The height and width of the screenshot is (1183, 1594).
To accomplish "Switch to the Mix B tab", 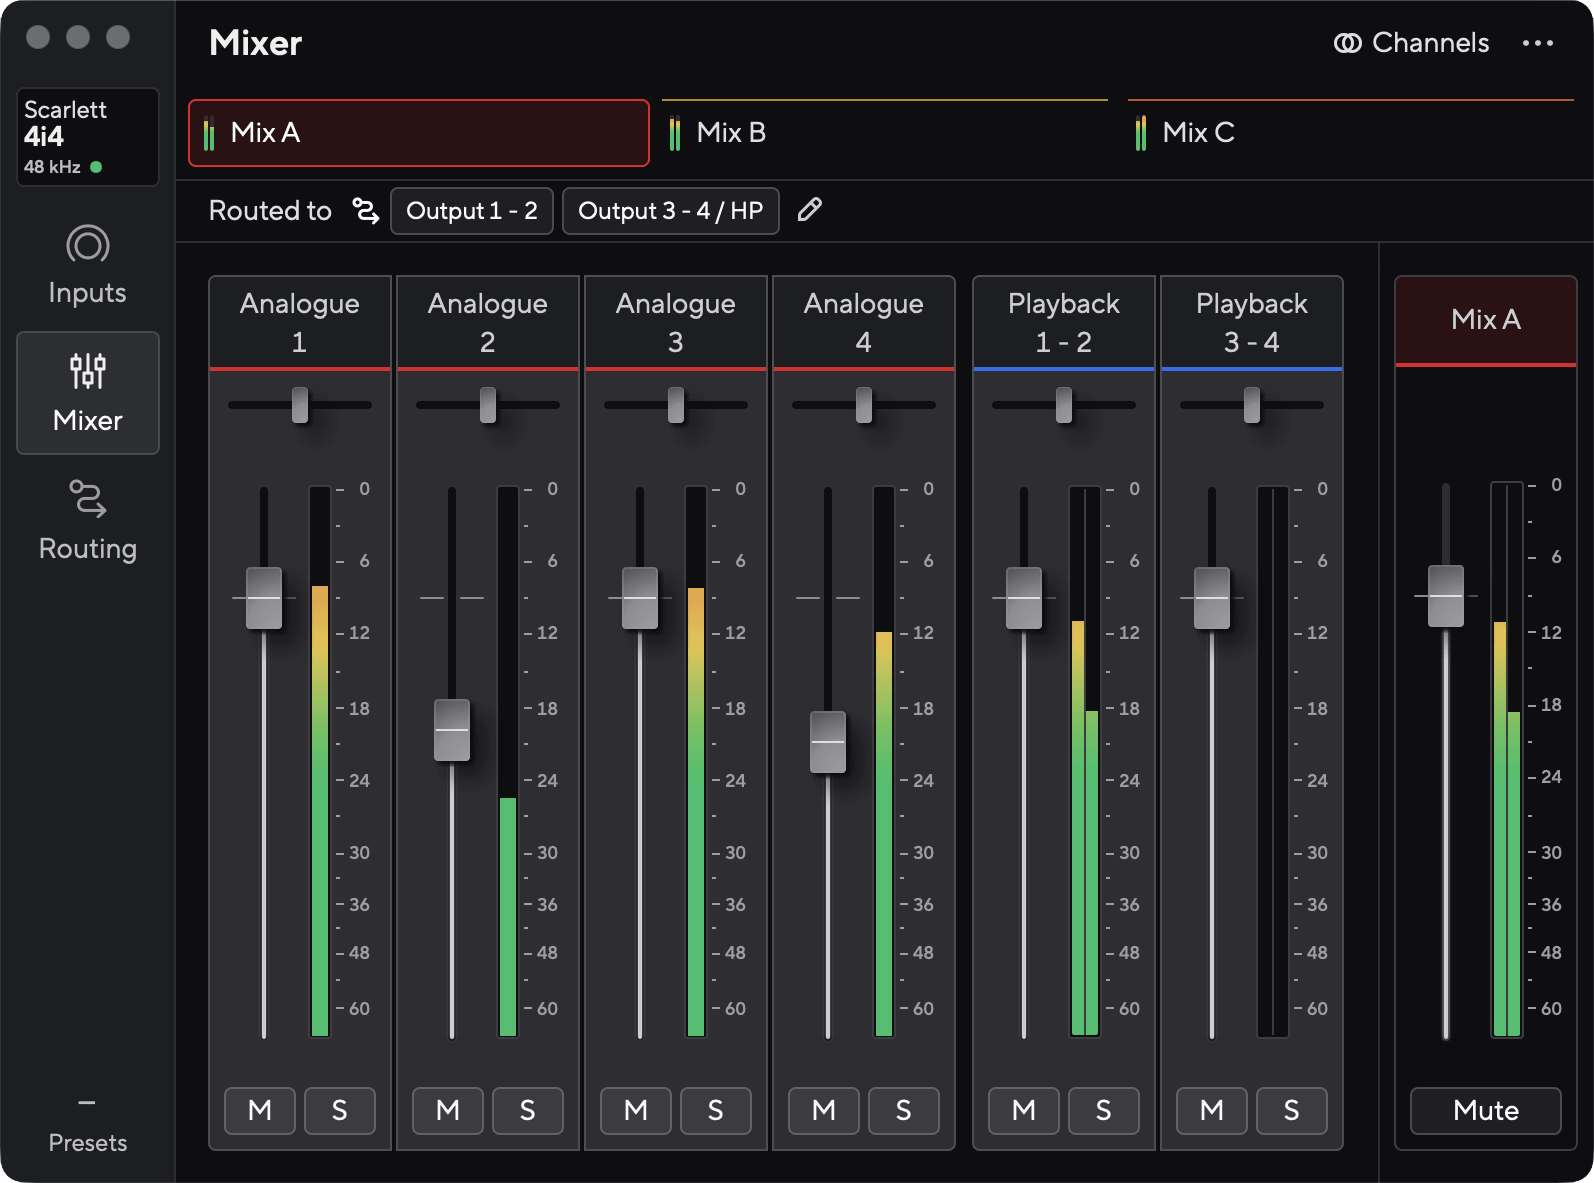I will pyautogui.click(x=885, y=133).
